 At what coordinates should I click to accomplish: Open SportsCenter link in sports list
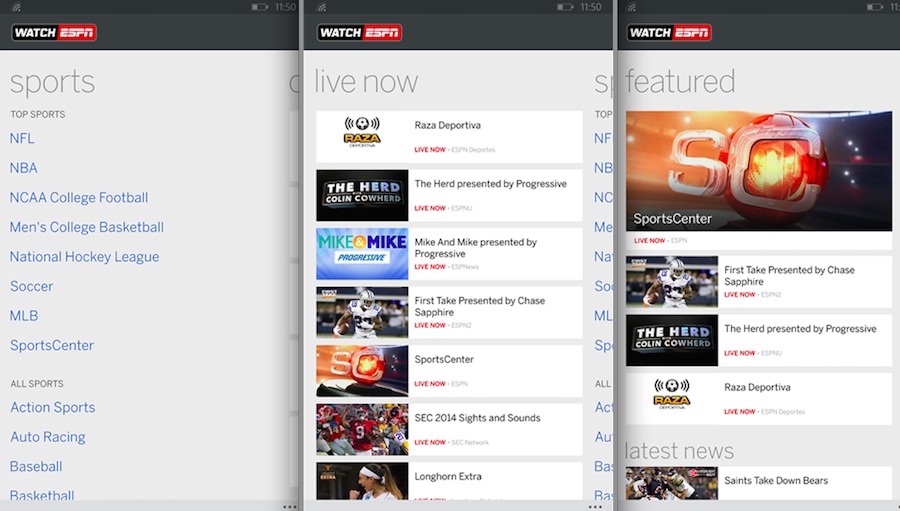(52, 346)
